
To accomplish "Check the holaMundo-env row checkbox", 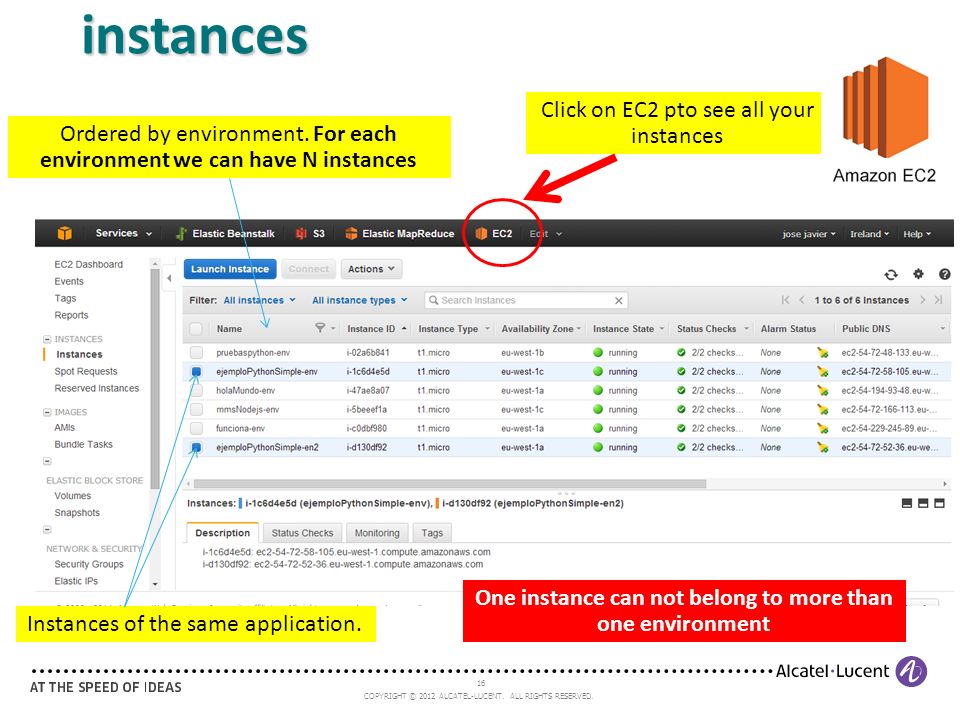I will [x=196, y=391].
